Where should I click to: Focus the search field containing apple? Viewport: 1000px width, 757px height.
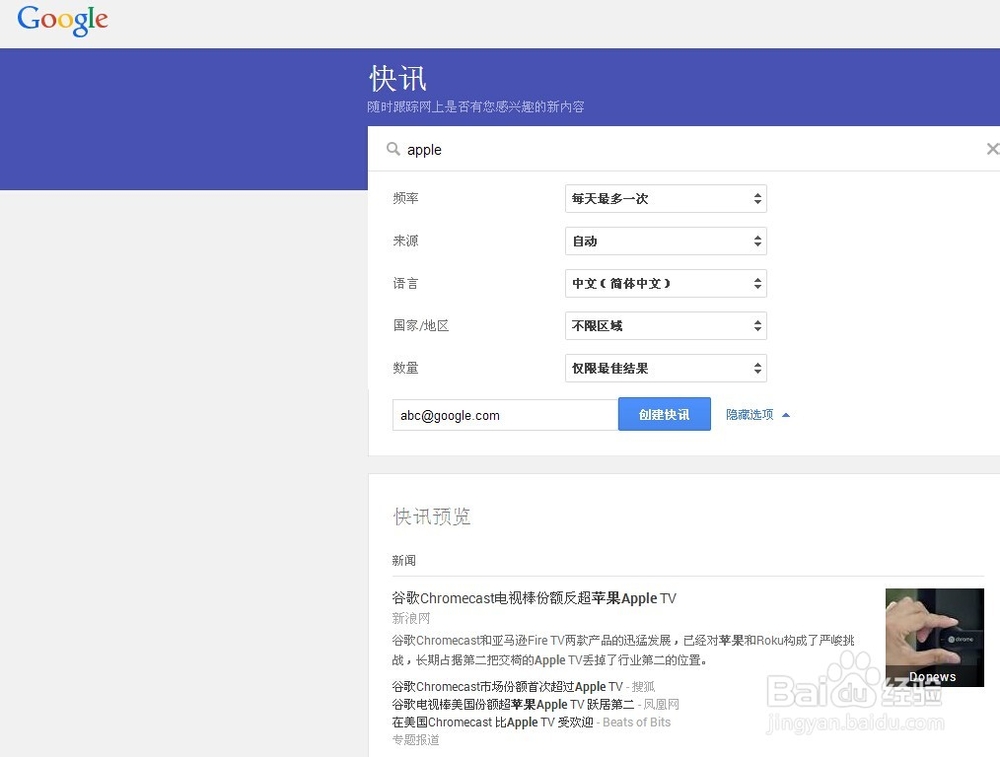[x=684, y=149]
